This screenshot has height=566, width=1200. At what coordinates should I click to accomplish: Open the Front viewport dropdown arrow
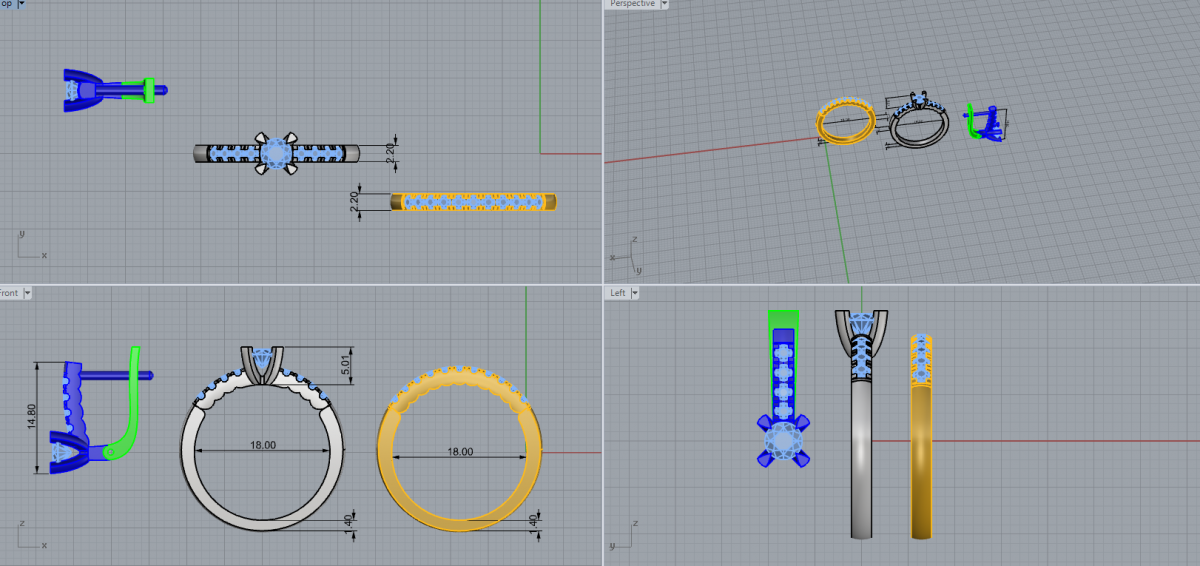tap(28, 293)
